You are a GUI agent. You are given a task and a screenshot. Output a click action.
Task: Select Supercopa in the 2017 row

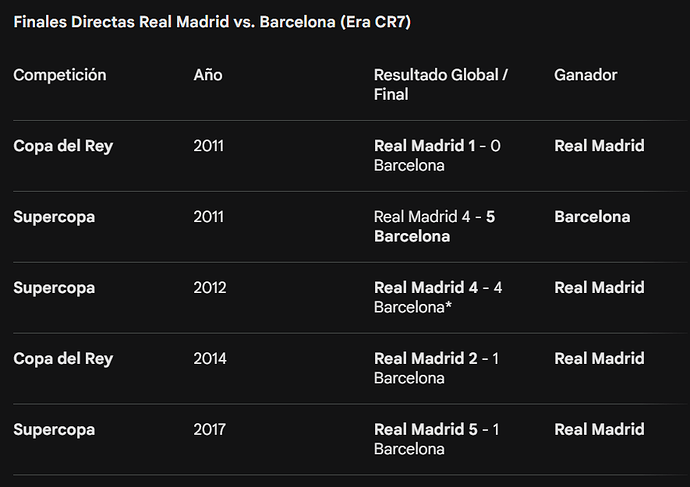(54, 430)
